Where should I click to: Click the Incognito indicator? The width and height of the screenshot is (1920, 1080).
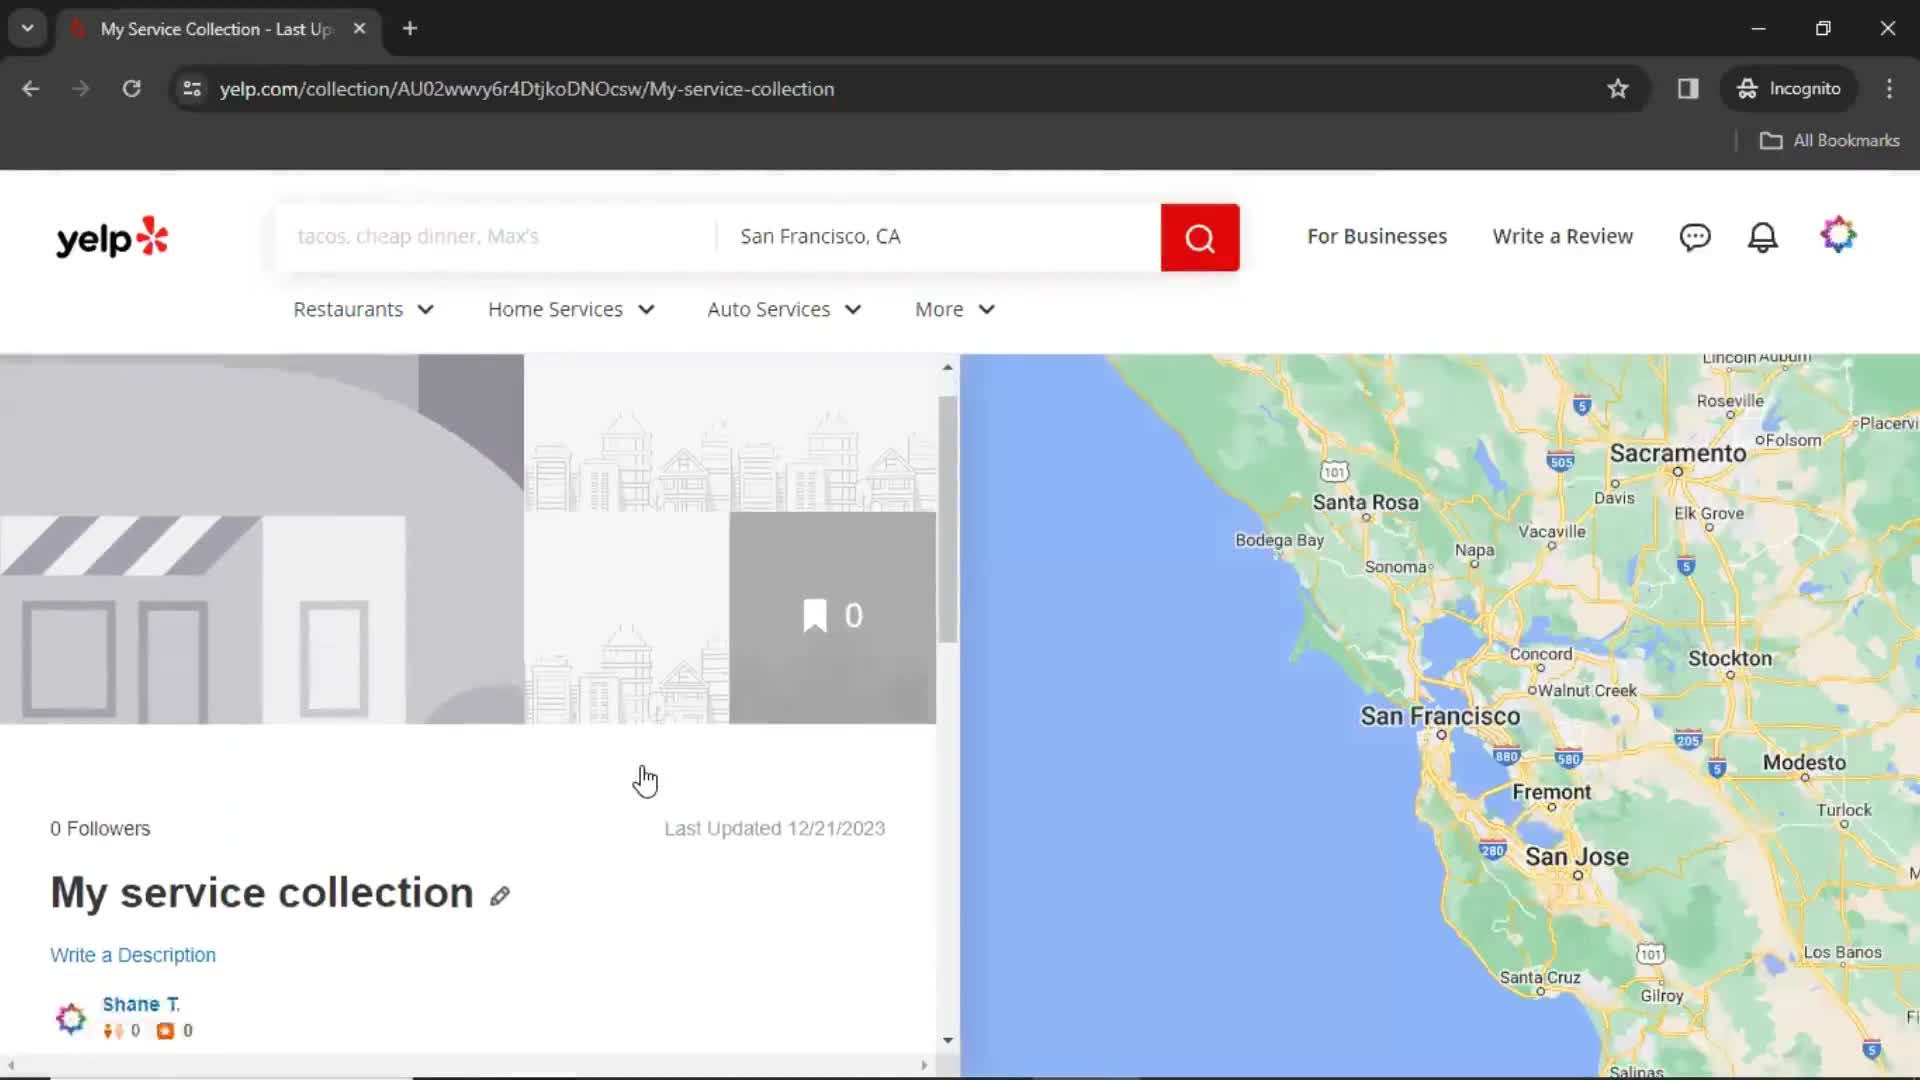(x=1788, y=89)
